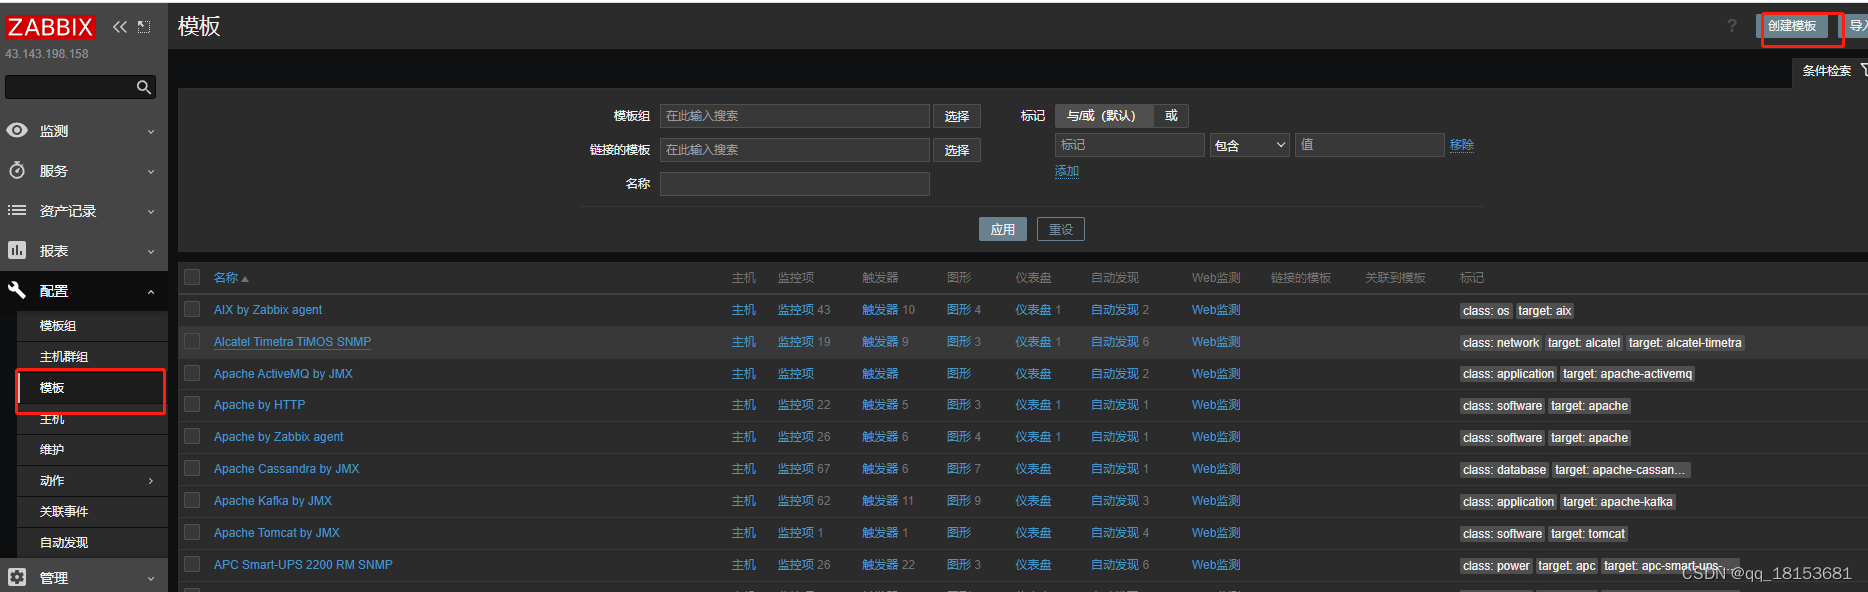Click 选择 button for 模板组
Viewport: 1868px width, 592px height.
click(x=957, y=116)
